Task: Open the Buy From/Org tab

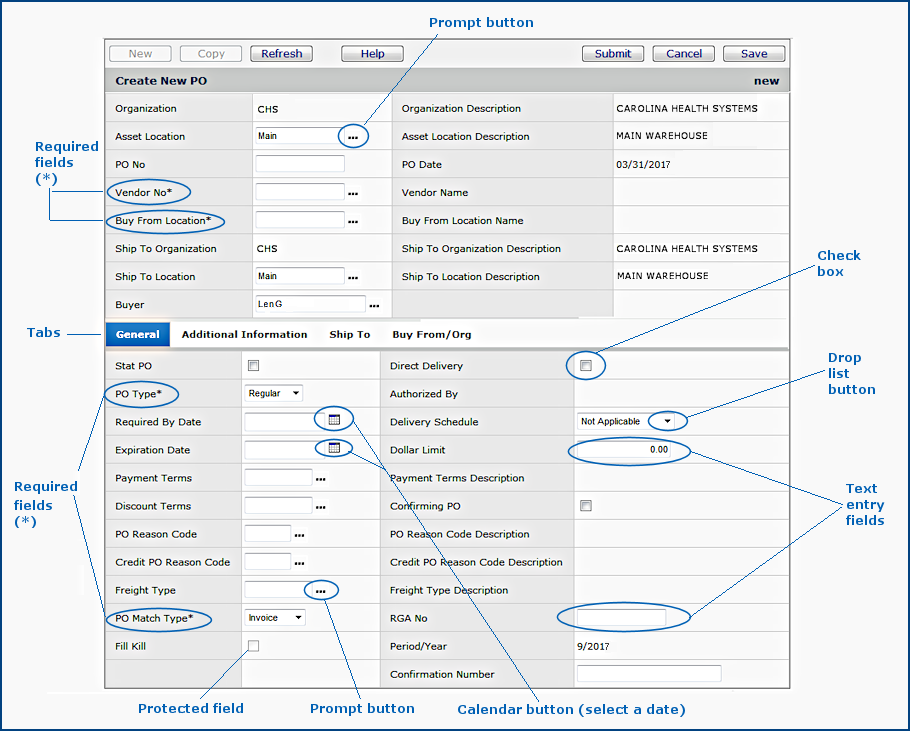Action: click(431, 335)
